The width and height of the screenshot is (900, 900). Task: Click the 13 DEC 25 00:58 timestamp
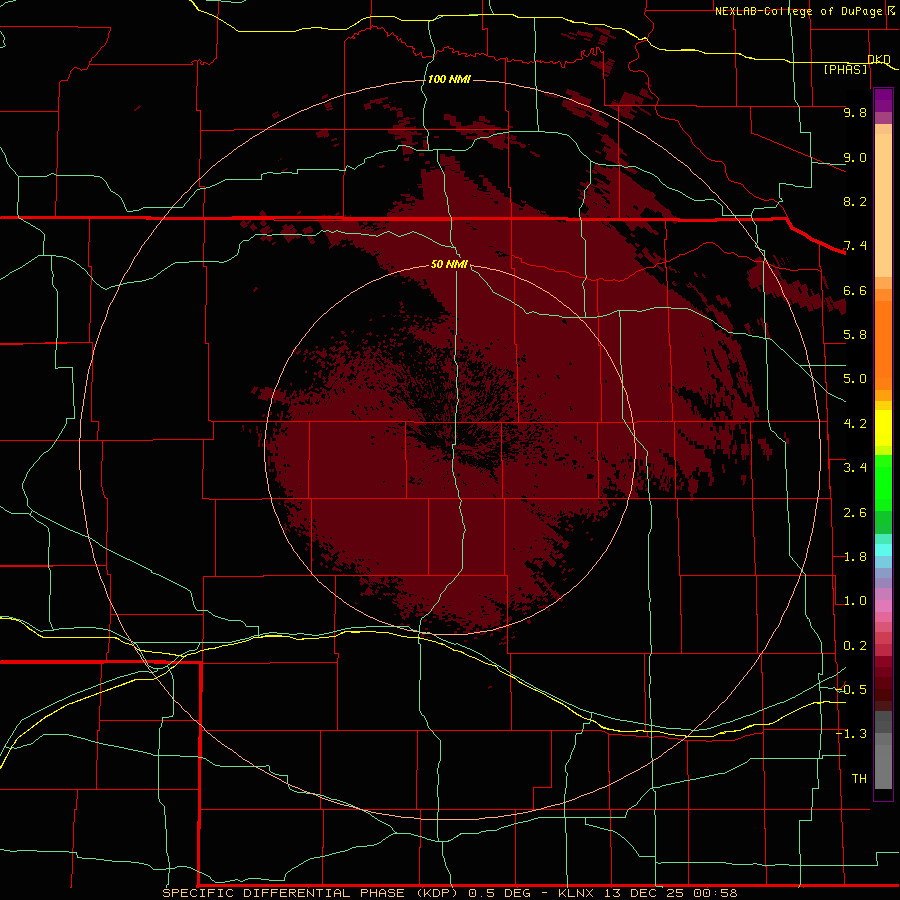[670, 893]
